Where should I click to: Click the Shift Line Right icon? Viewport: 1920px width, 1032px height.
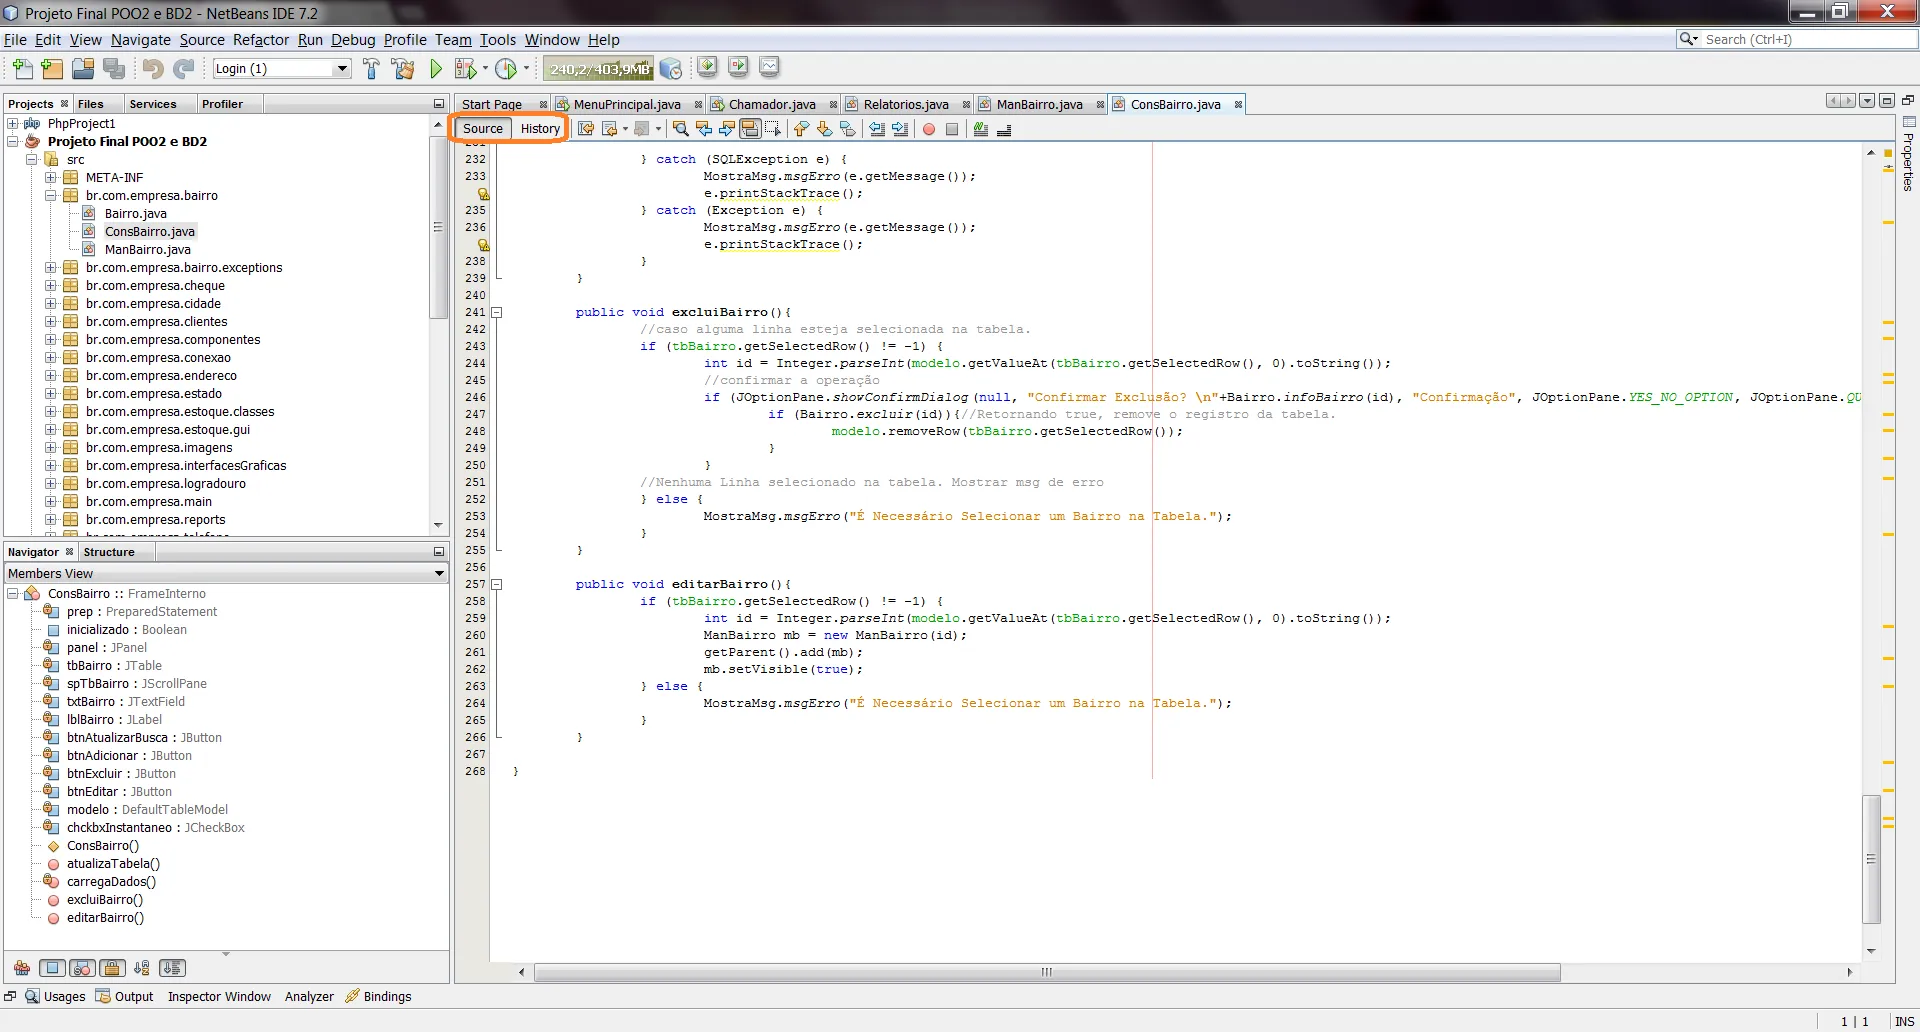[x=900, y=129]
